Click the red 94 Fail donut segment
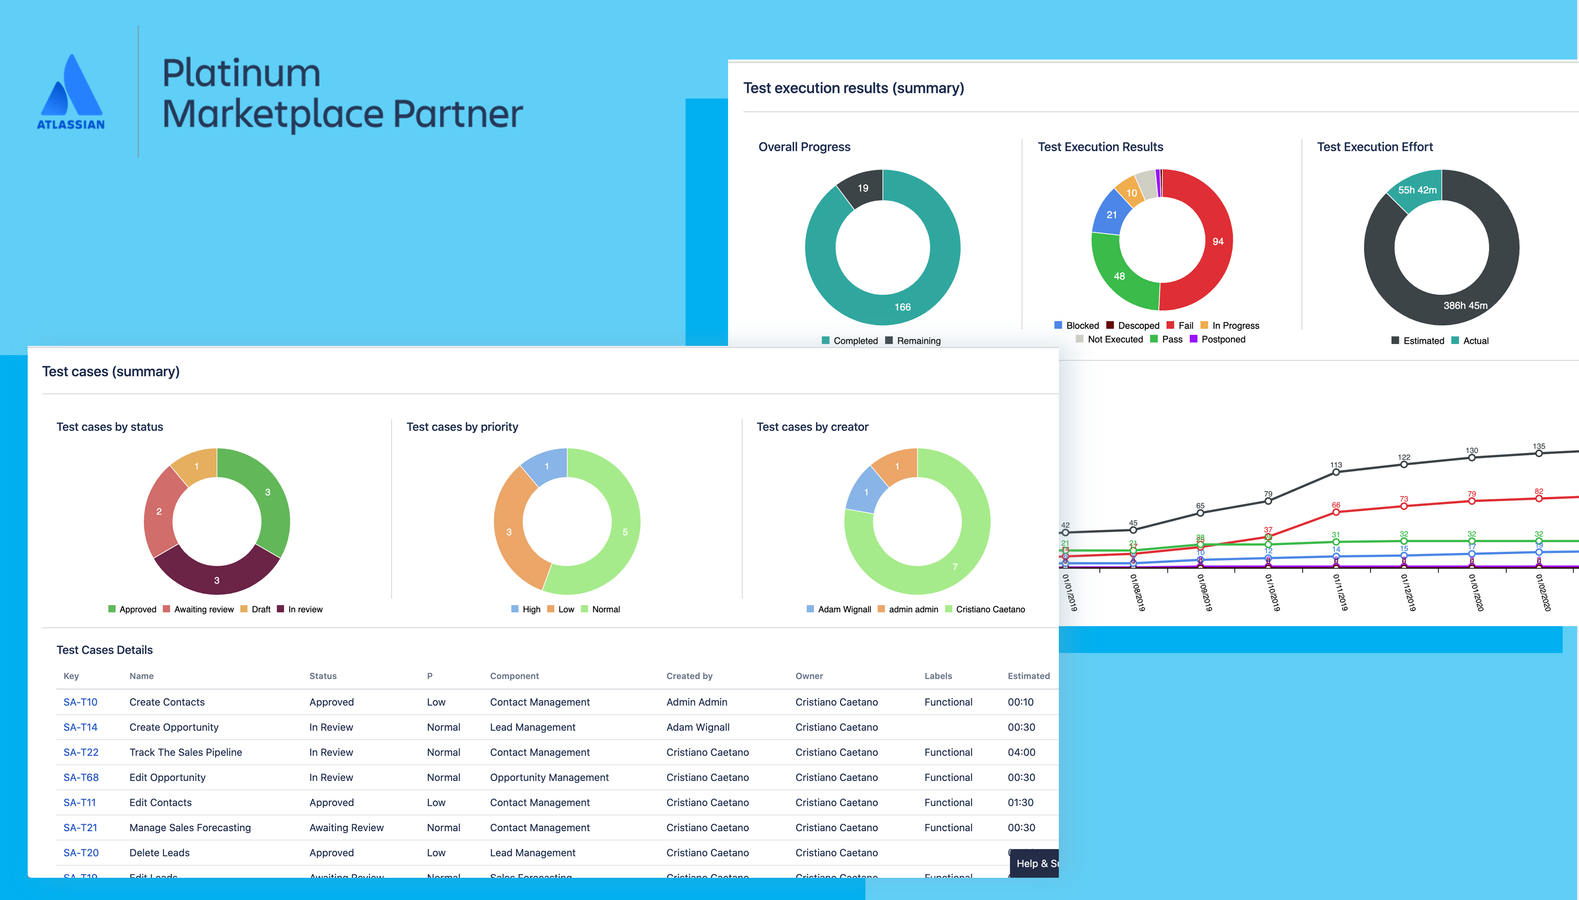This screenshot has width=1579, height=900. [x=1217, y=241]
